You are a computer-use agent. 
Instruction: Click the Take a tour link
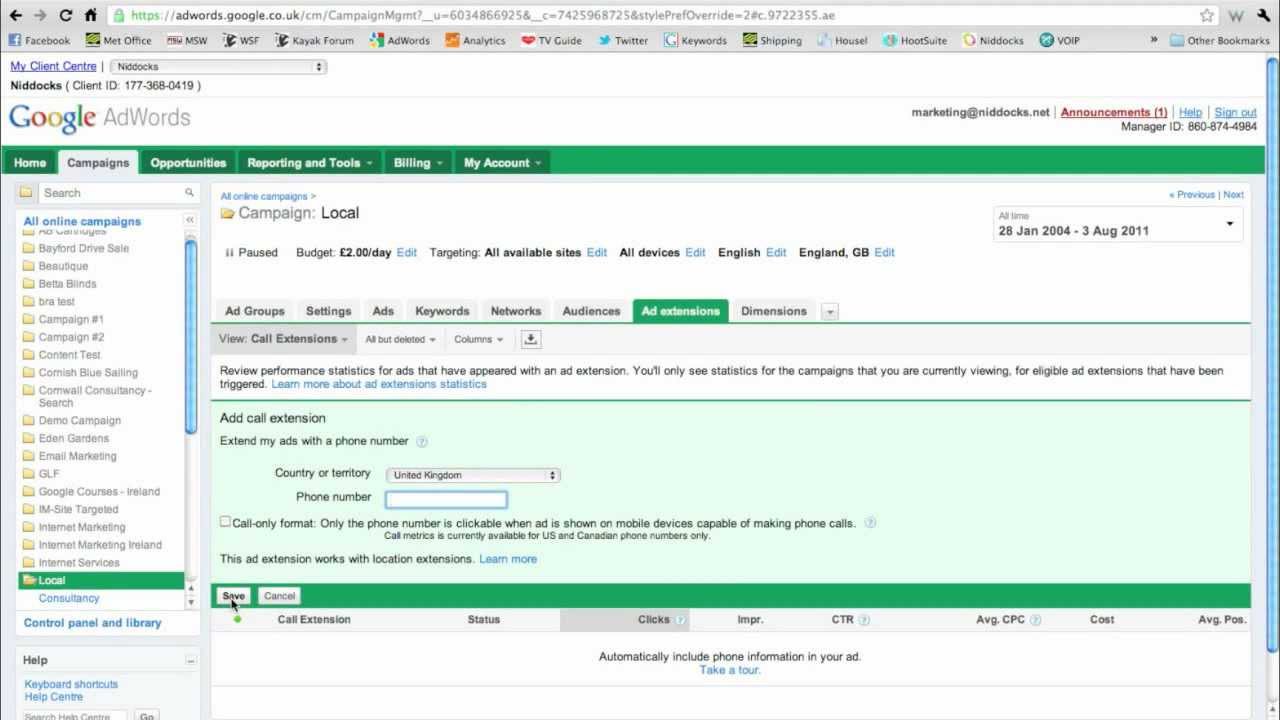[x=729, y=670]
